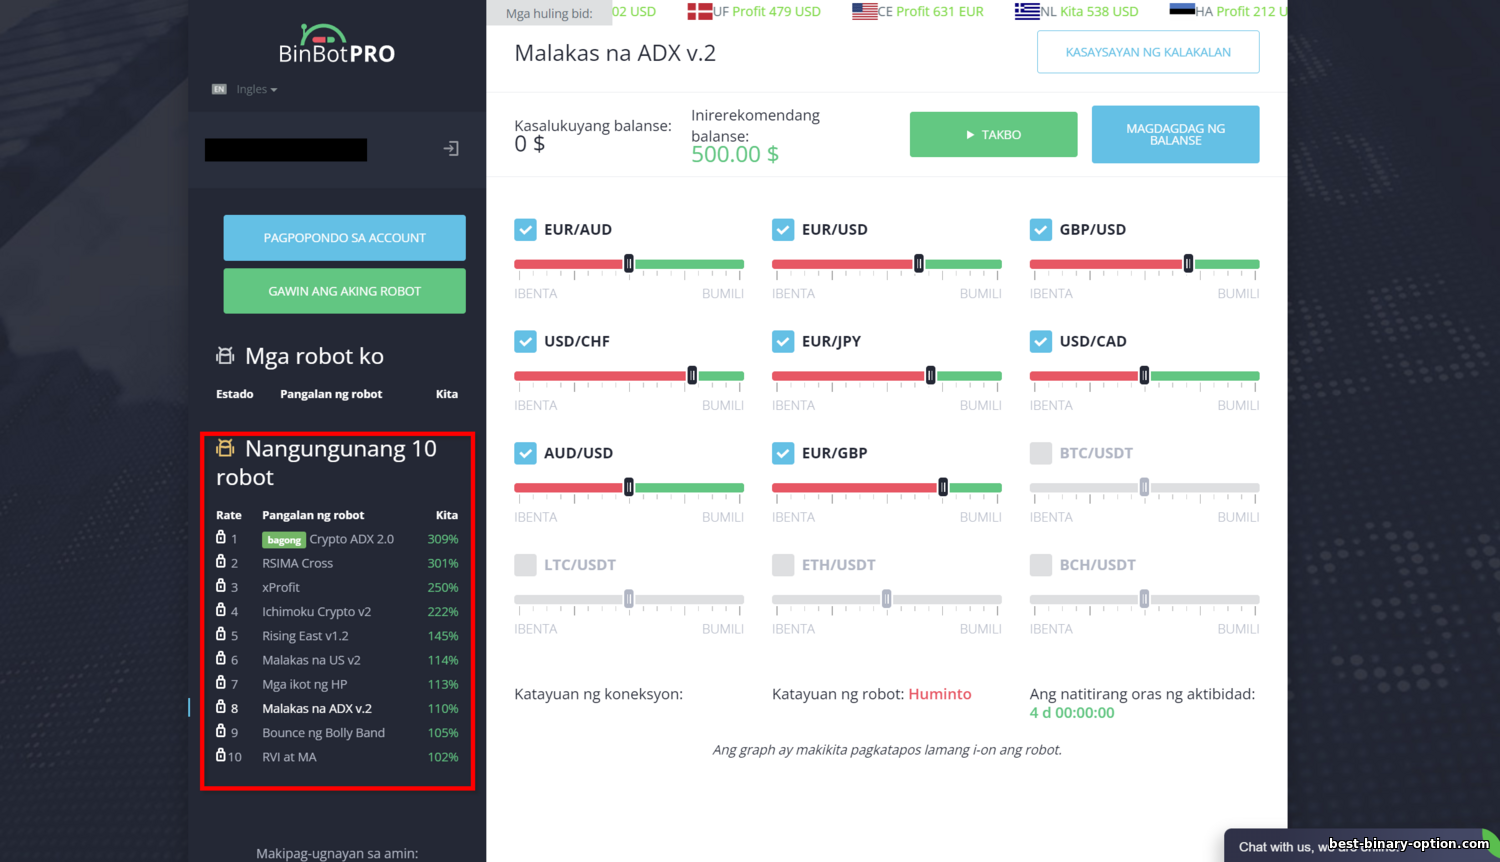
Task: Uncheck the AUD/USD currency pair
Action: (x=525, y=454)
